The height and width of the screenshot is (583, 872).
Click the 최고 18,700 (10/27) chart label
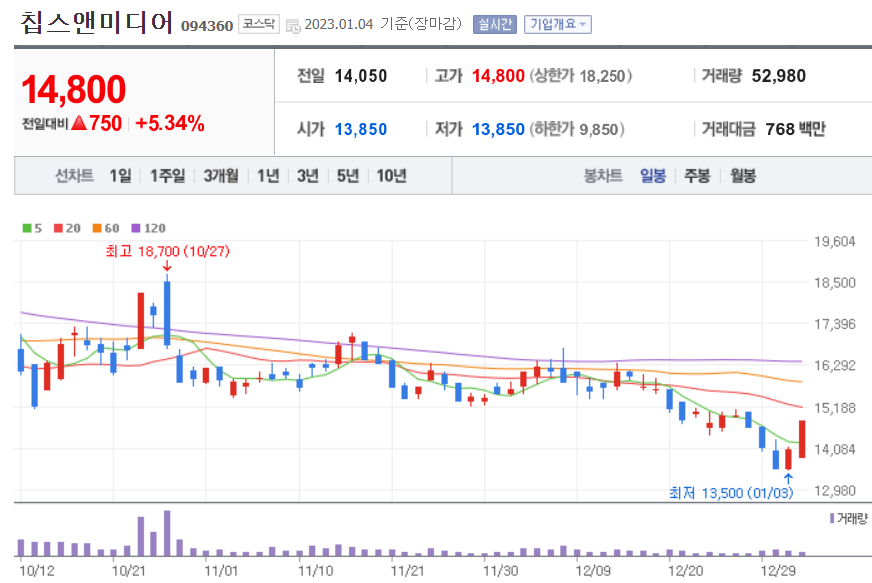coord(167,251)
